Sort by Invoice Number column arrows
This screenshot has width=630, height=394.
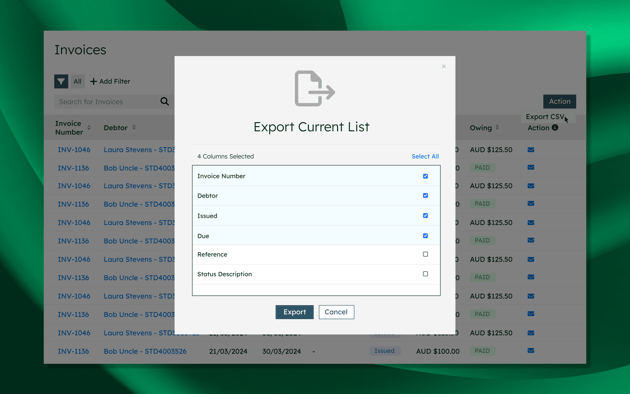(x=89, y=127)
